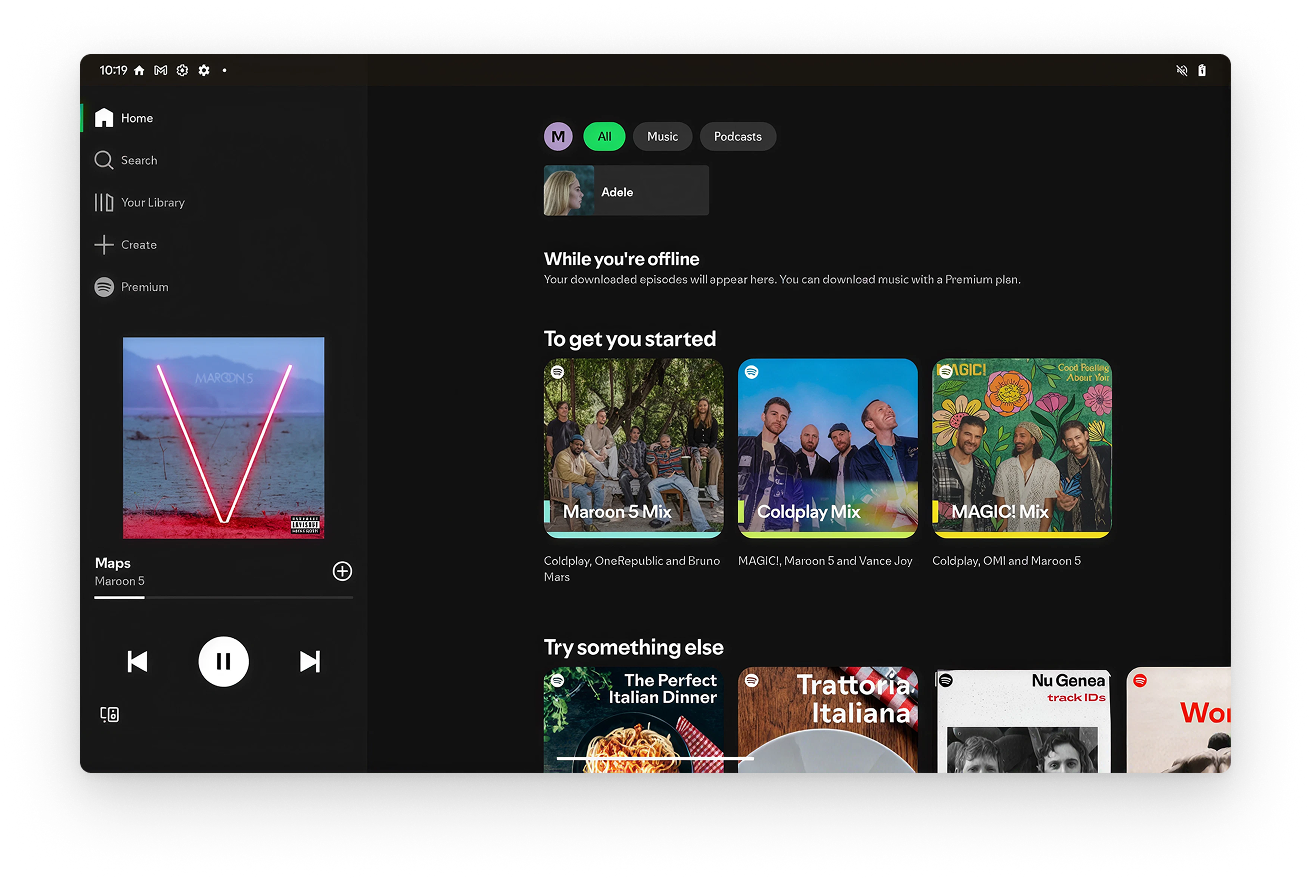Viewport: 1311px width, 879px height.
Task: Switch to the Podcasts filter
Action: tap(738, 136)
